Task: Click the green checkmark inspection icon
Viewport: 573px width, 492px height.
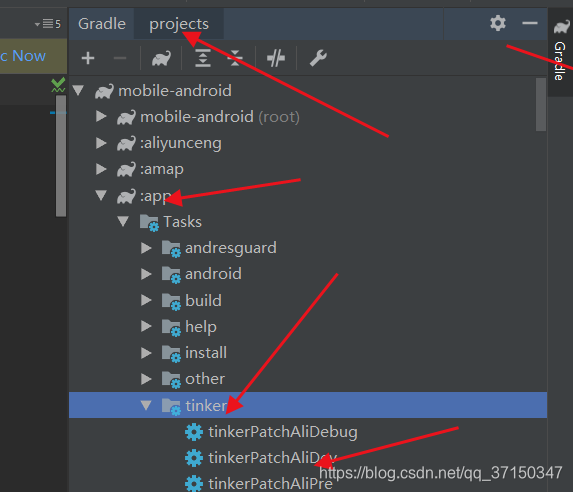Action: pos(58,85)
